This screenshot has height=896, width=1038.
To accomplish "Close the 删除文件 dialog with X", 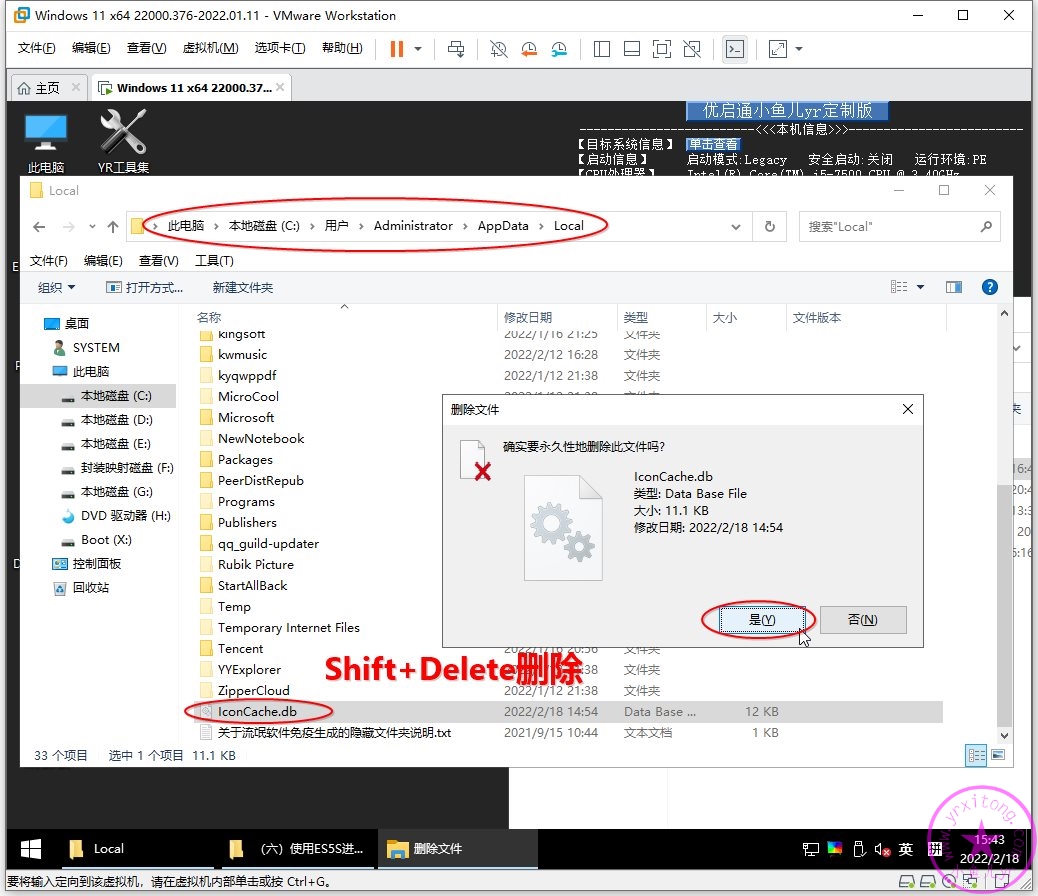I will tap(908, 409).
